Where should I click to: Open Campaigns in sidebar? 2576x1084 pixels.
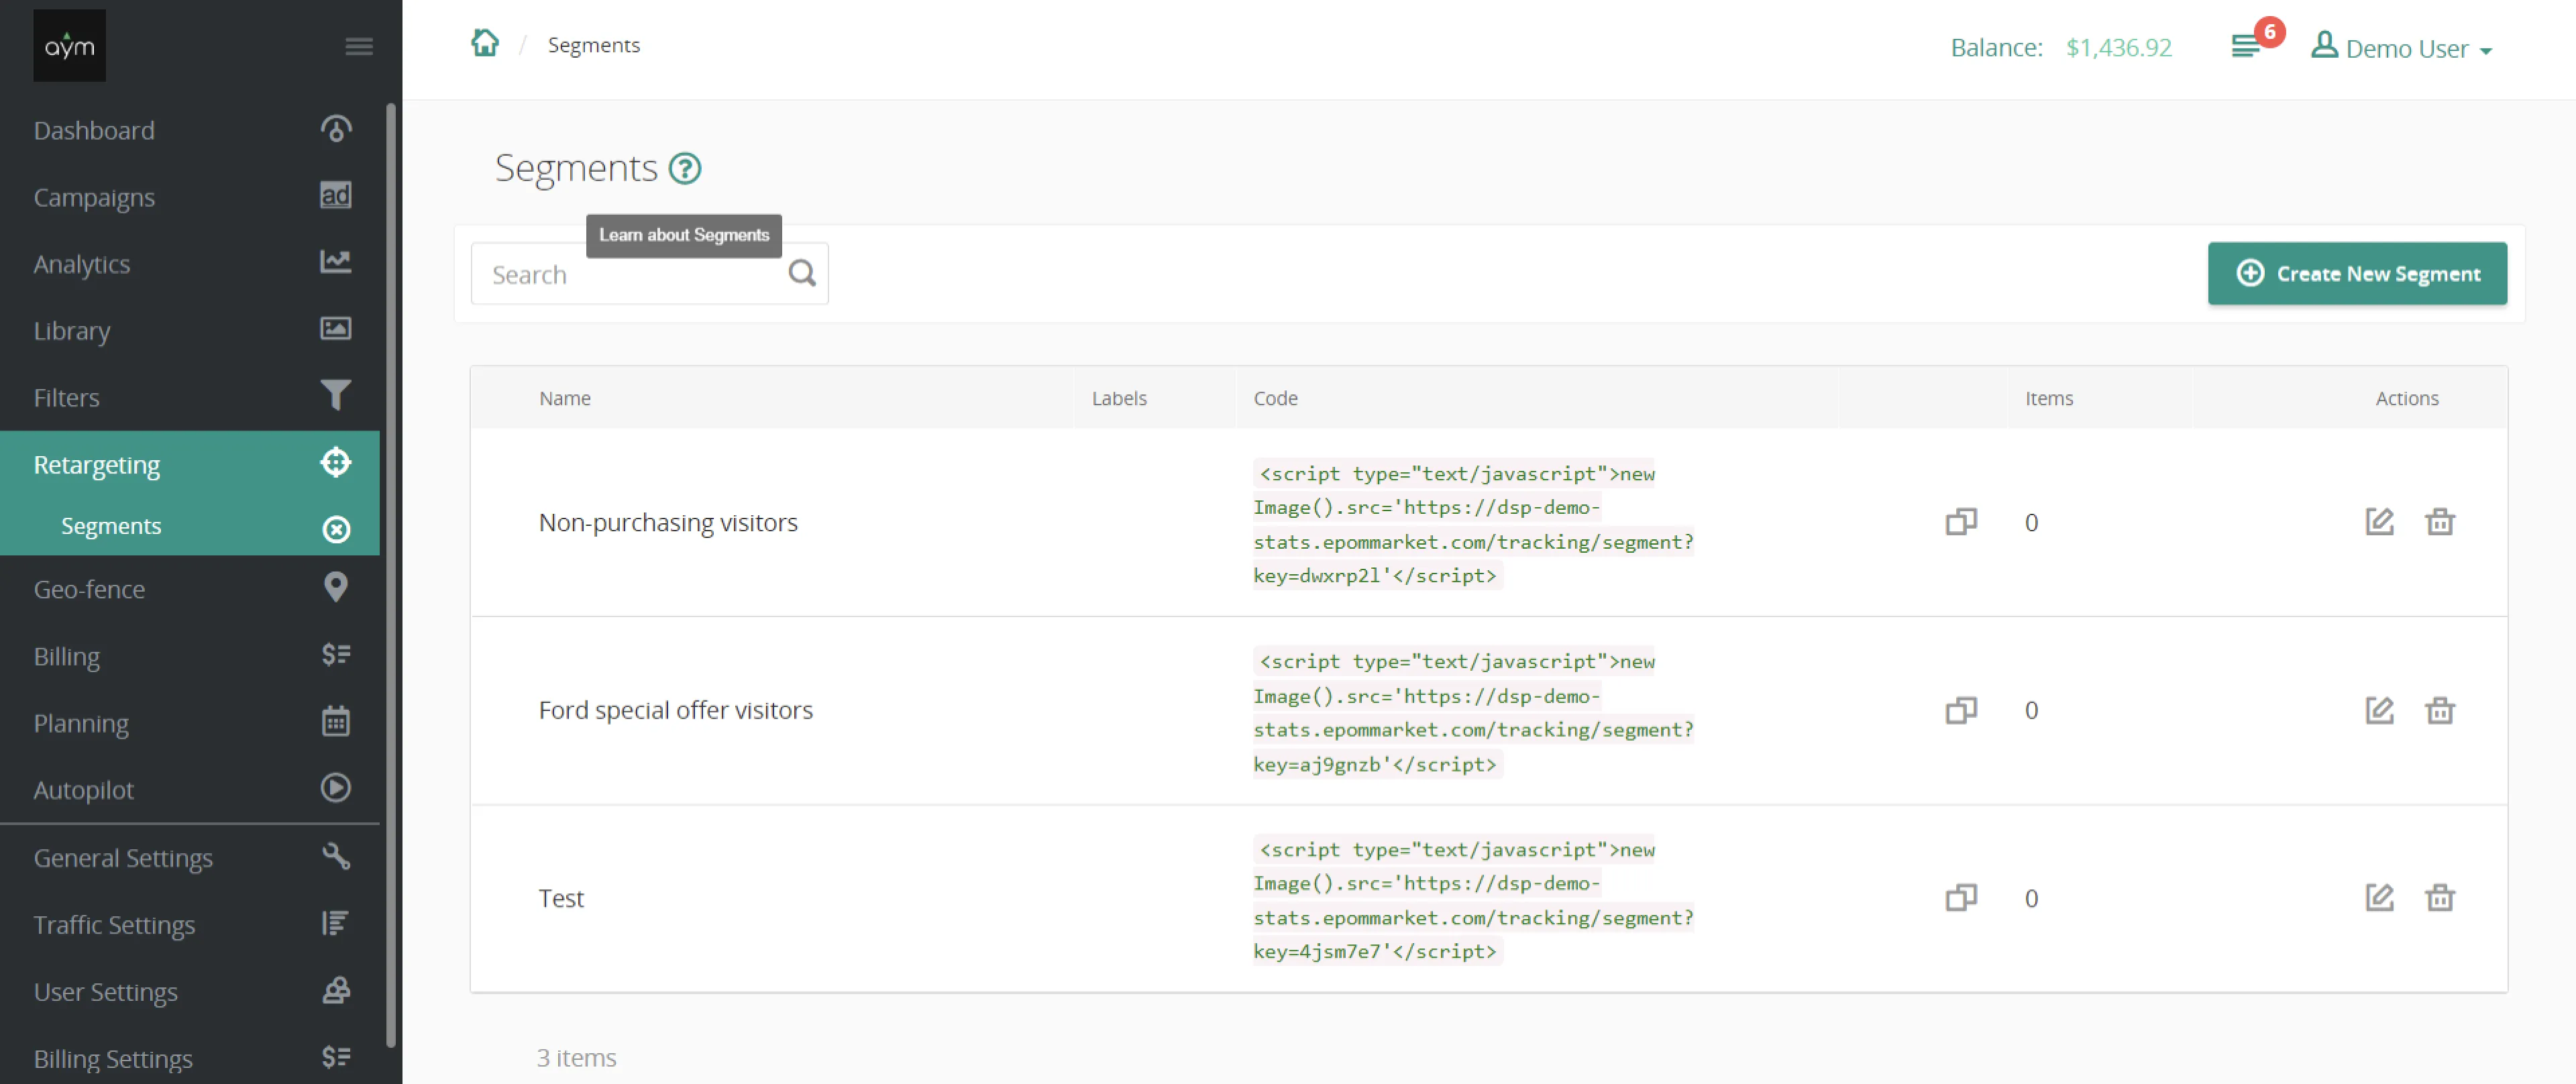point(190,197)
